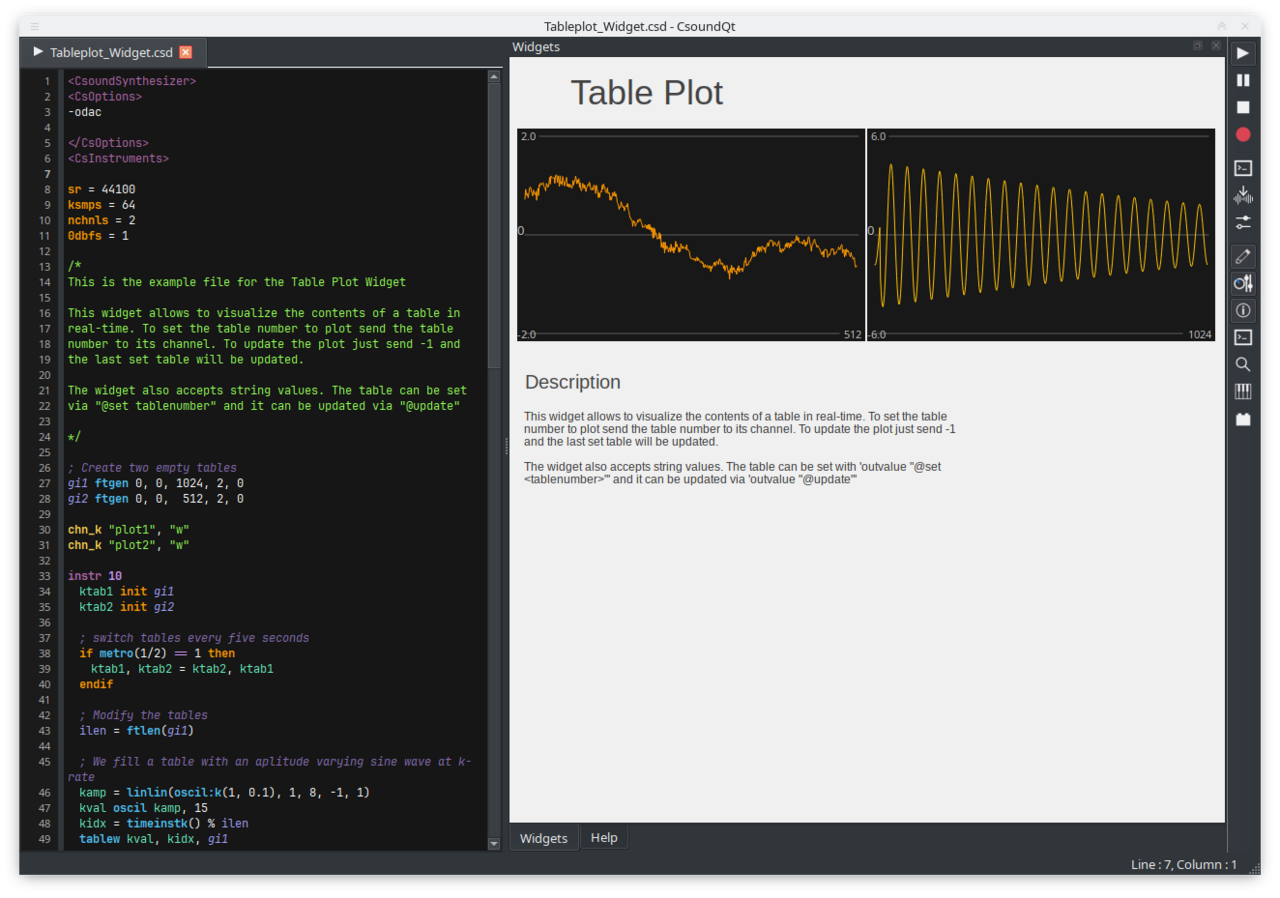
Task: Open the help info icon
Action: point(1243,310)
